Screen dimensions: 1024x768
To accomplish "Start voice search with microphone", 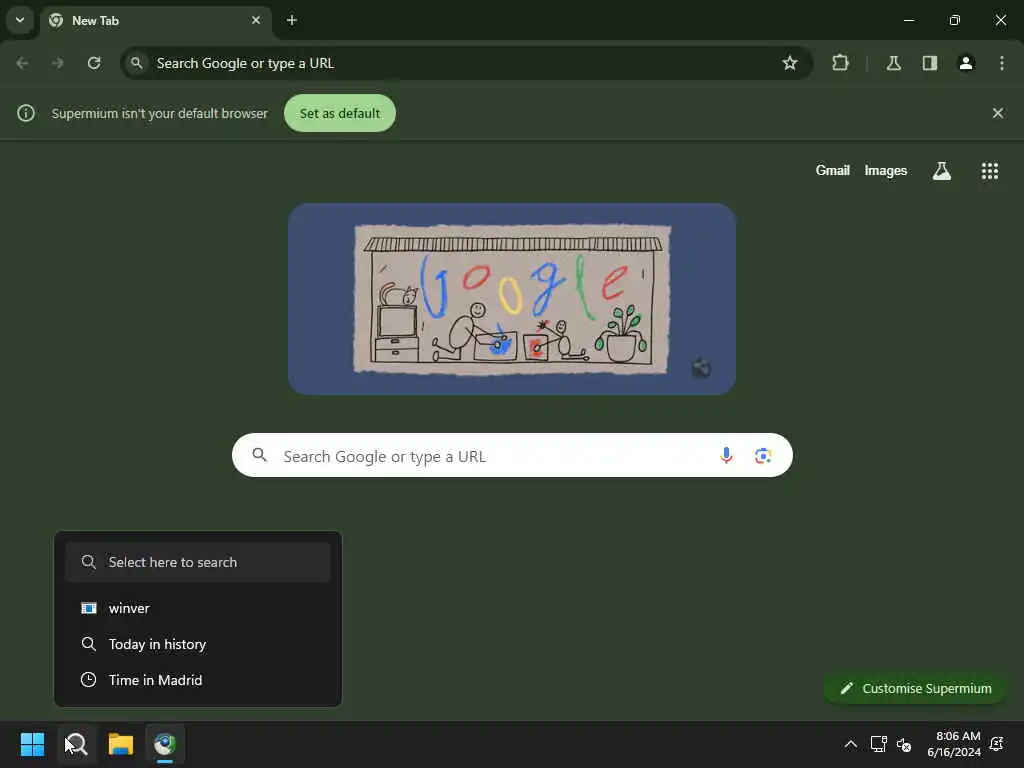I will pos(726,455).
